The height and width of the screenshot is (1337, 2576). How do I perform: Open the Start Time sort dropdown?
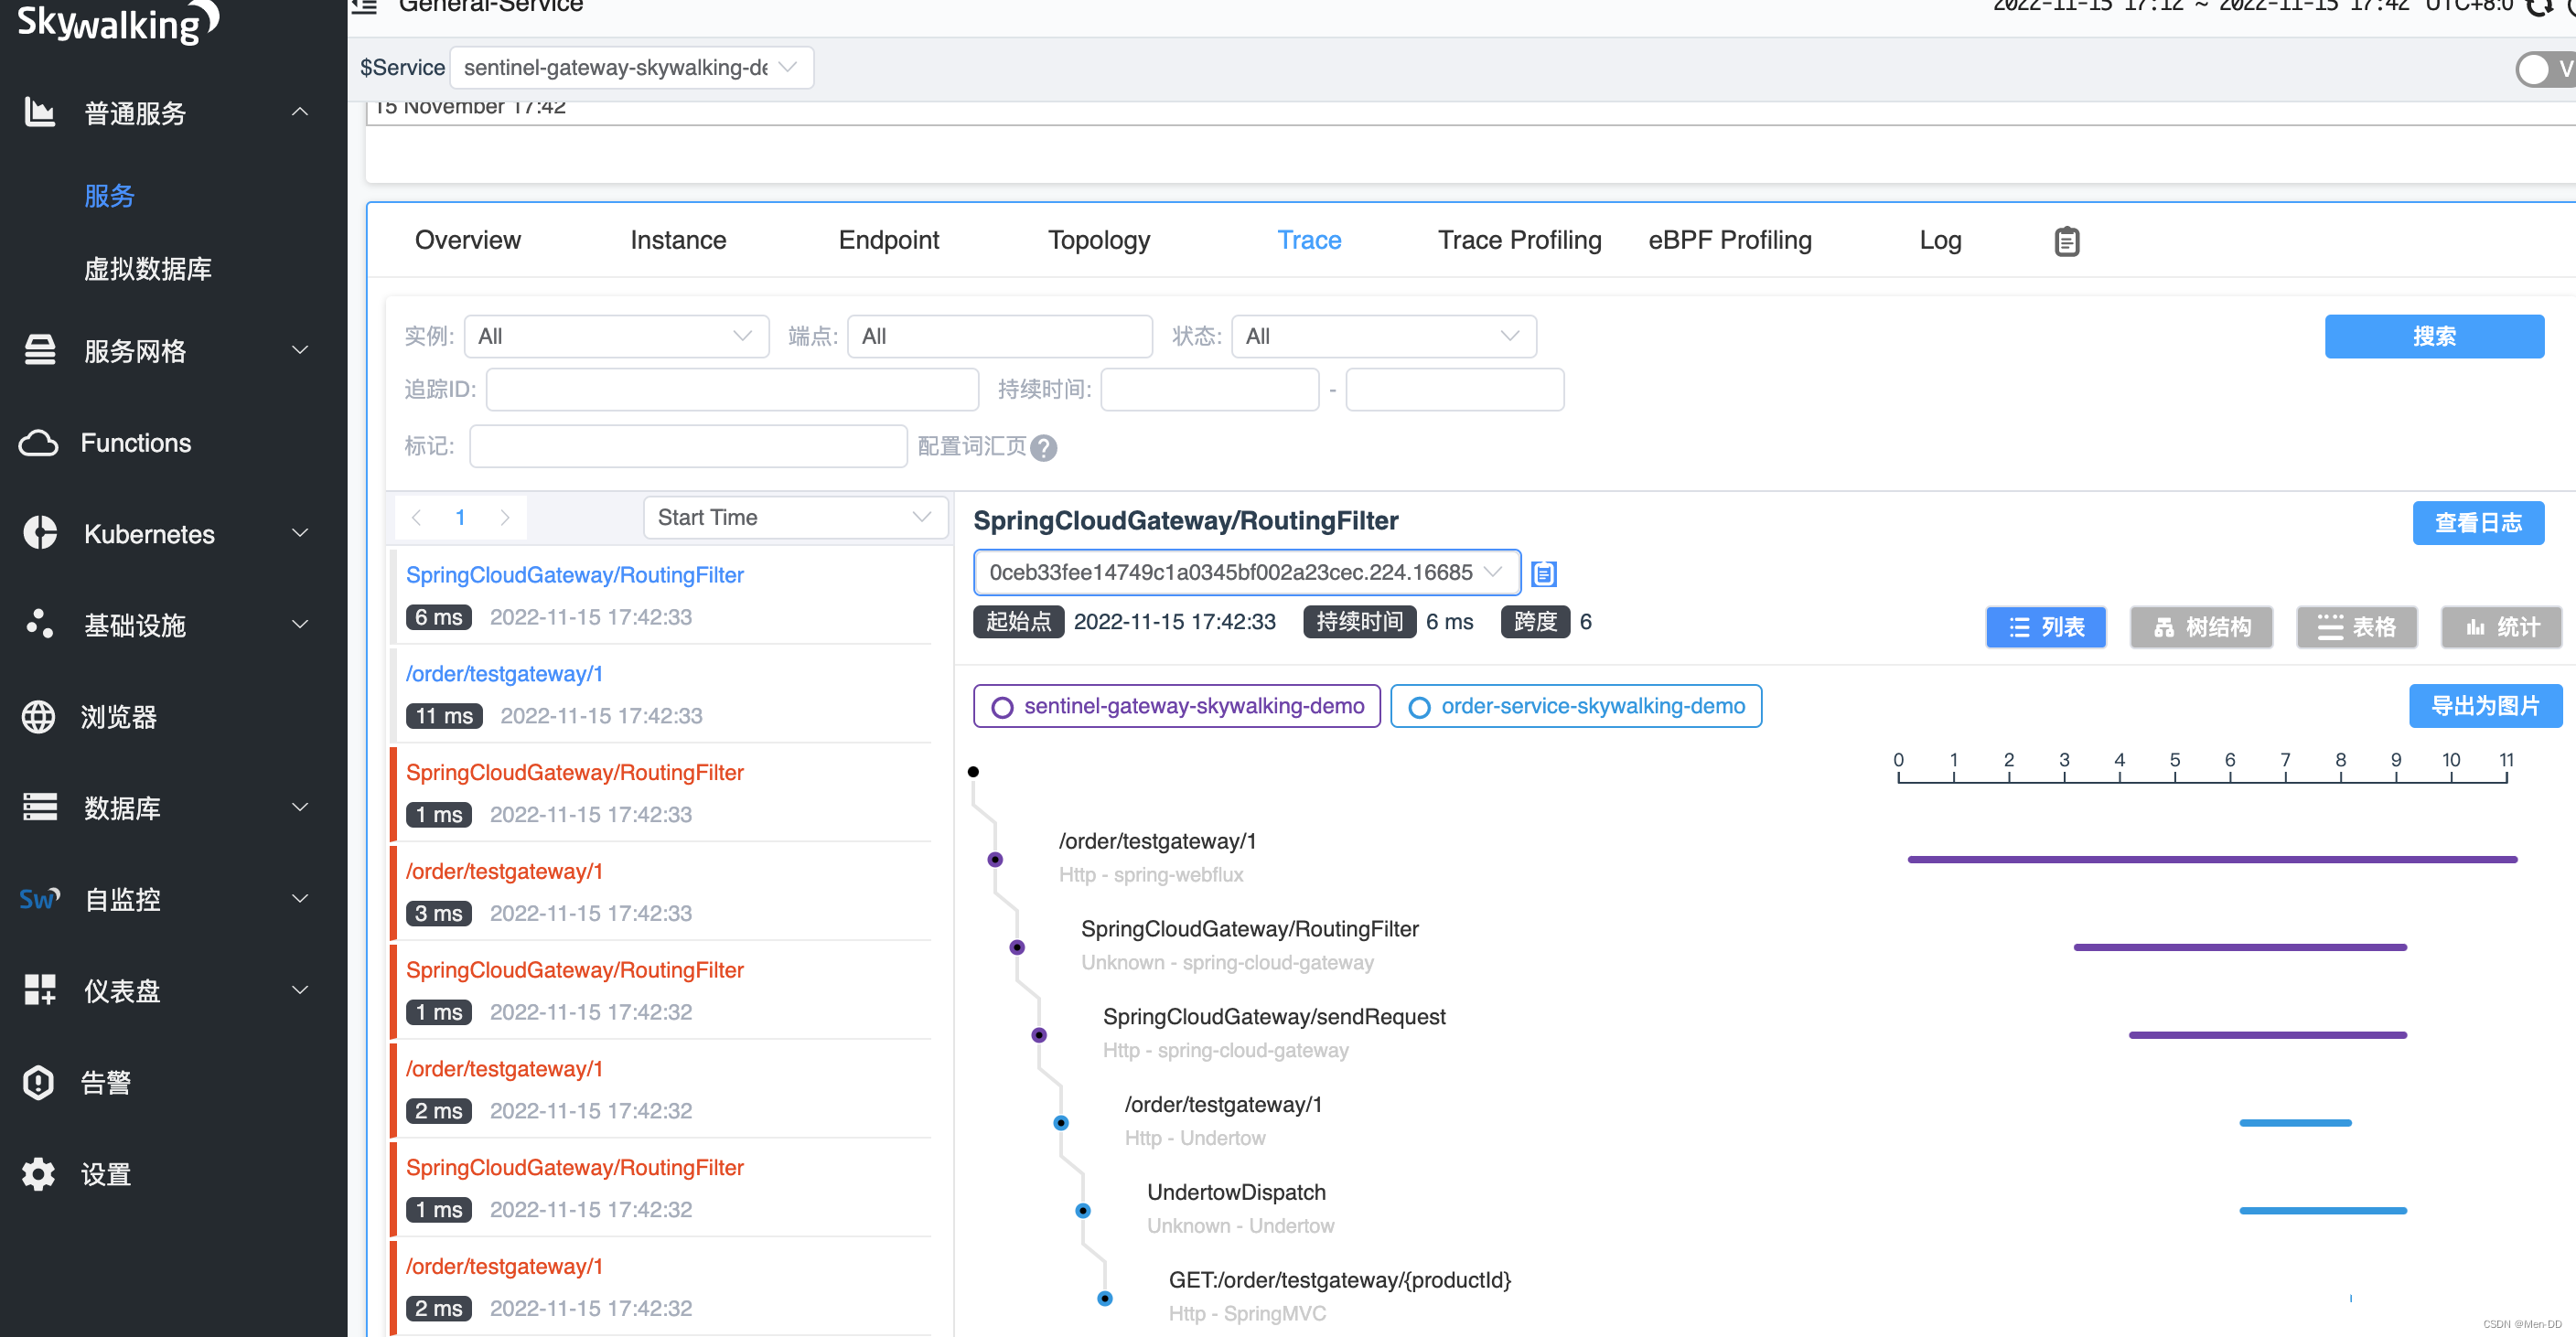[x=795, y=517]
